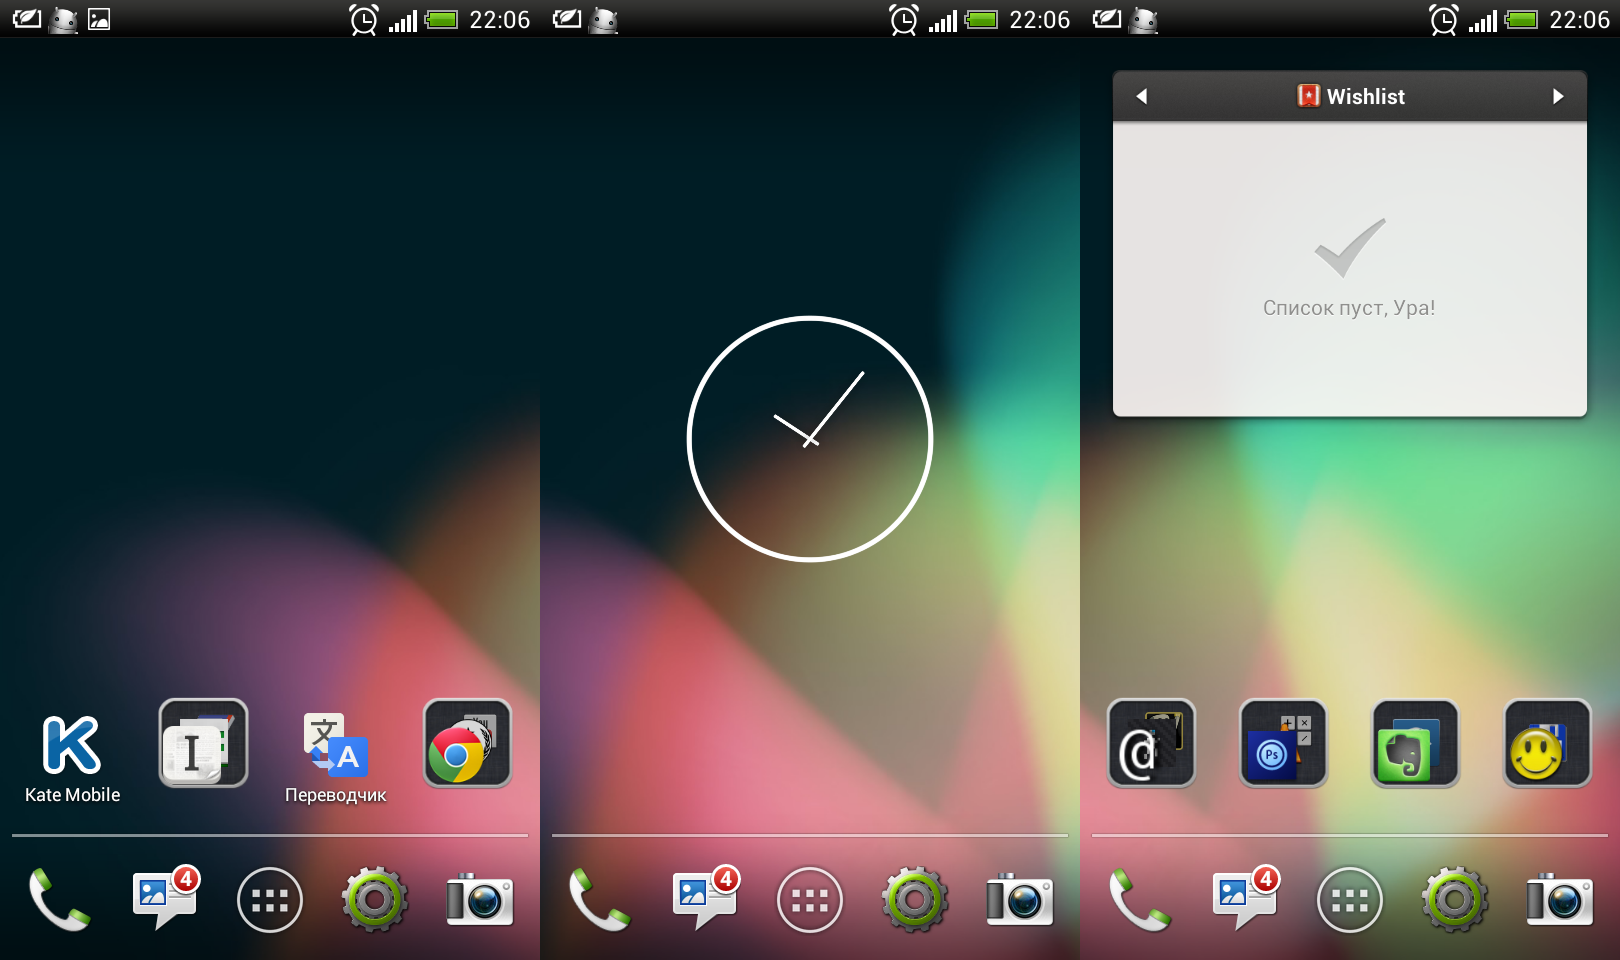This screenshot has height=960, width=1620.
Task: Open the folder showing the letter I document icon
Action: coord(203,743)
